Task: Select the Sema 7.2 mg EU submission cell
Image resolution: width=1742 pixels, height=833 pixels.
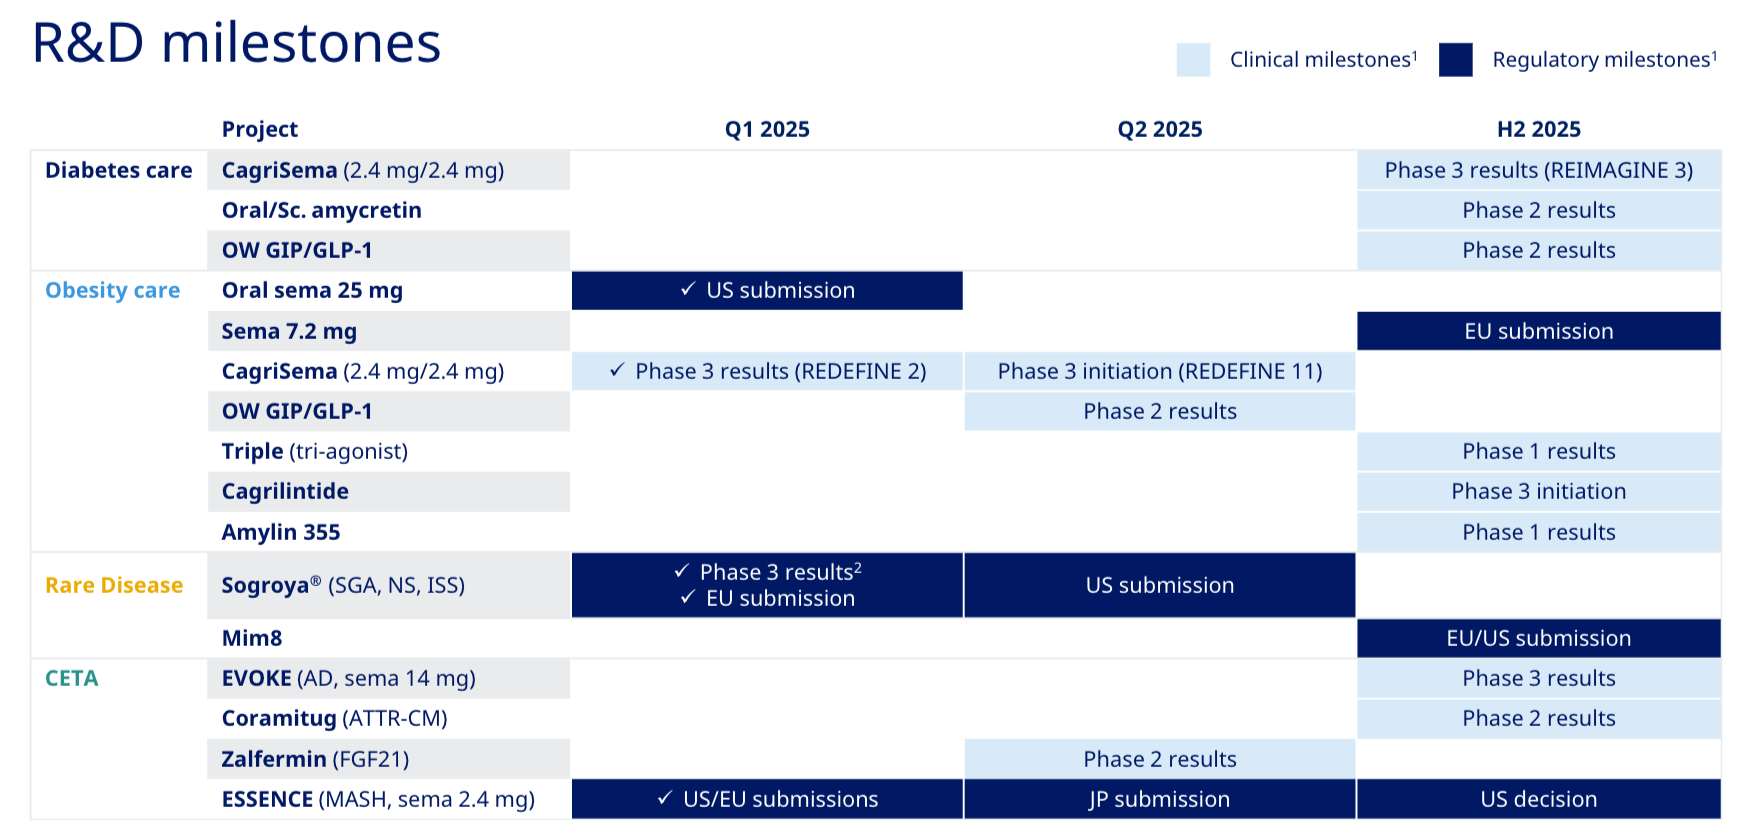Action: click(x=1538, y=331)
